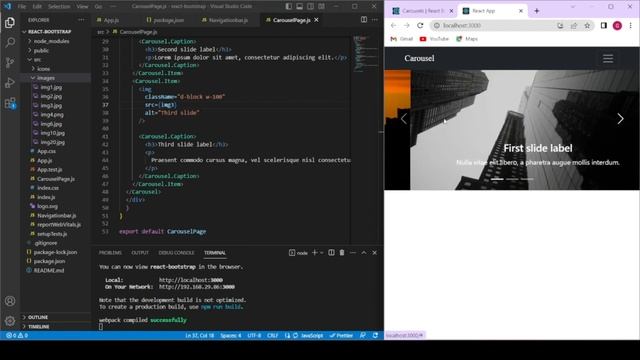The height and width of the screenshot is (360, 640).
Task: Open the Manage gear in activity bar
Action: coord(10,321)
